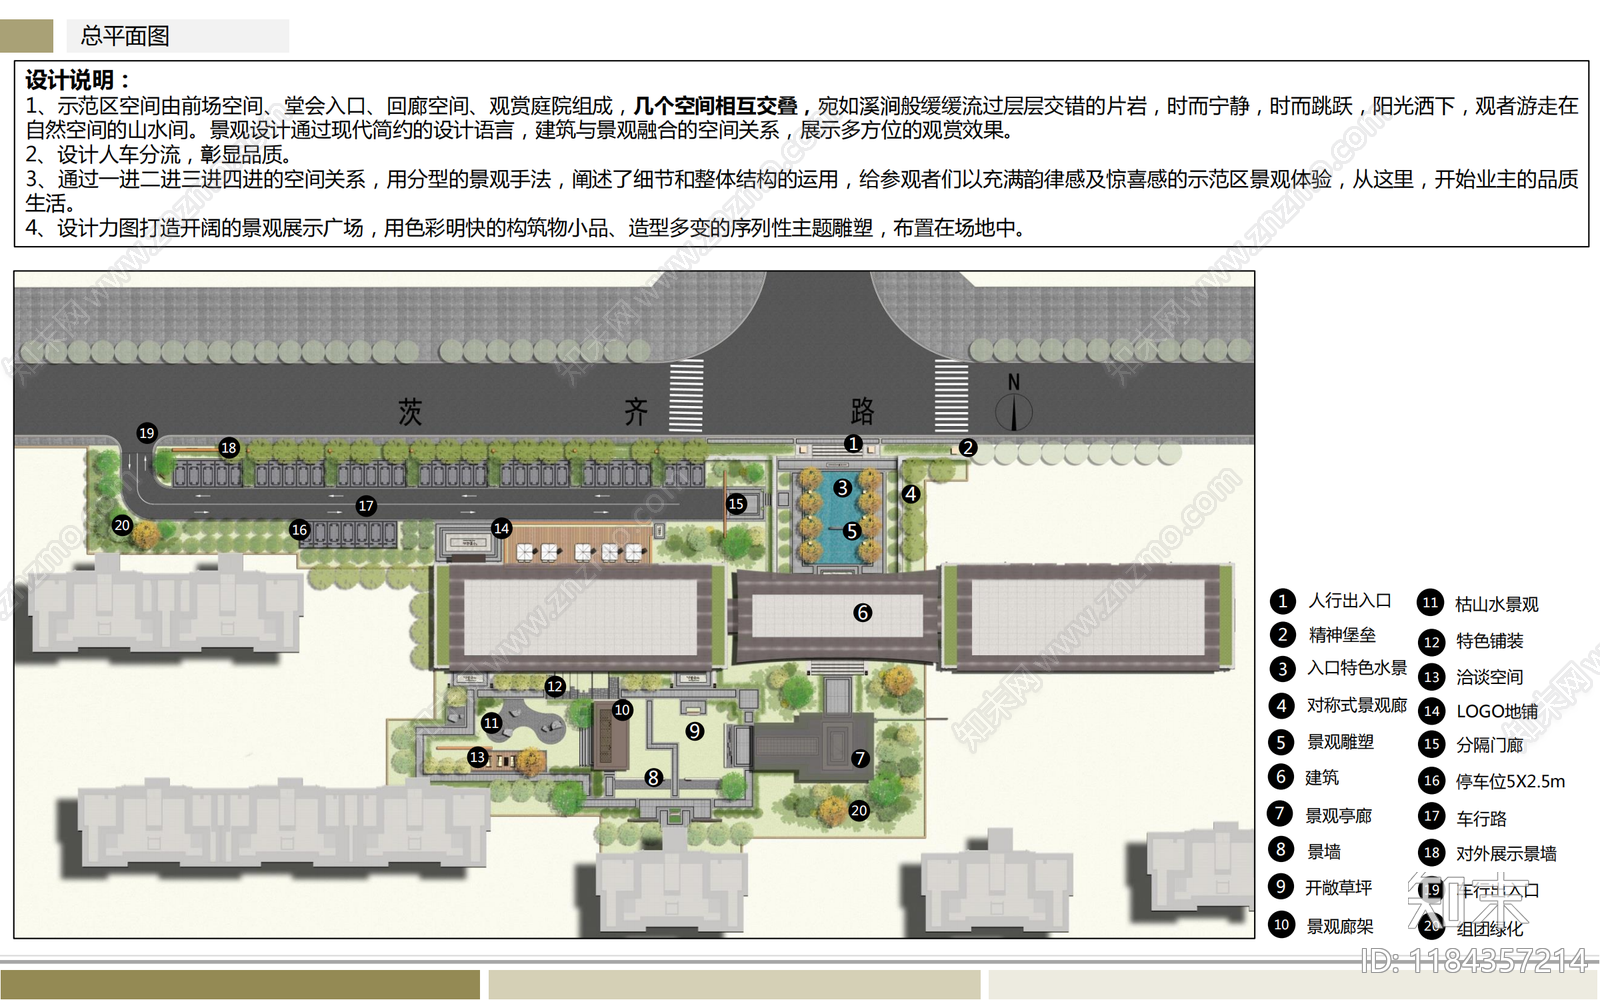Select legend circle 17 beside 车行路
Screen dimensions: 1600x1000
1431,816
